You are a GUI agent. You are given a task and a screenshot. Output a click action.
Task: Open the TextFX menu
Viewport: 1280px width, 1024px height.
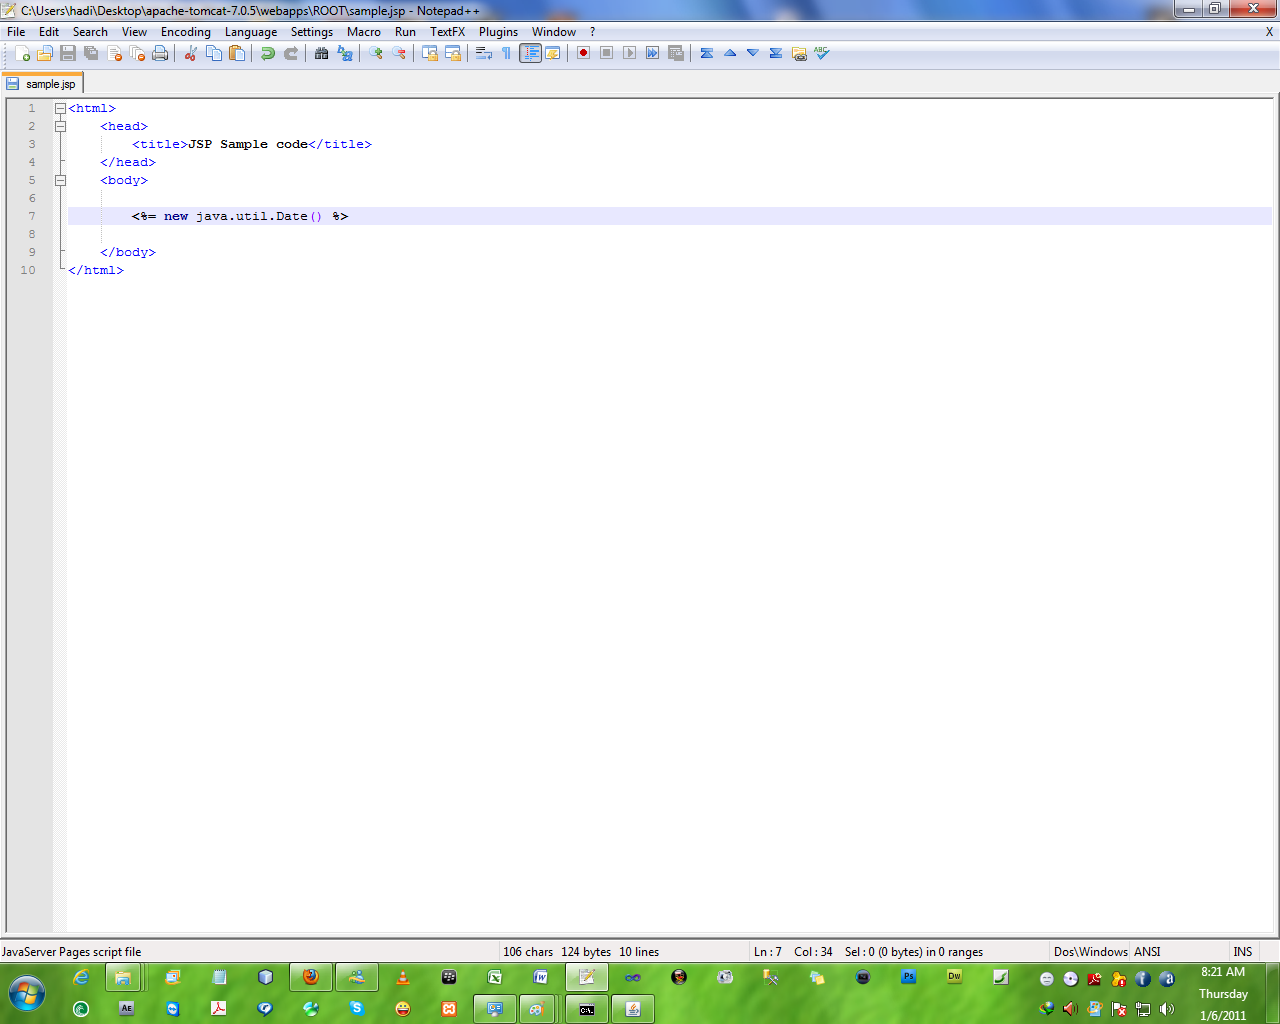[447, 32]
